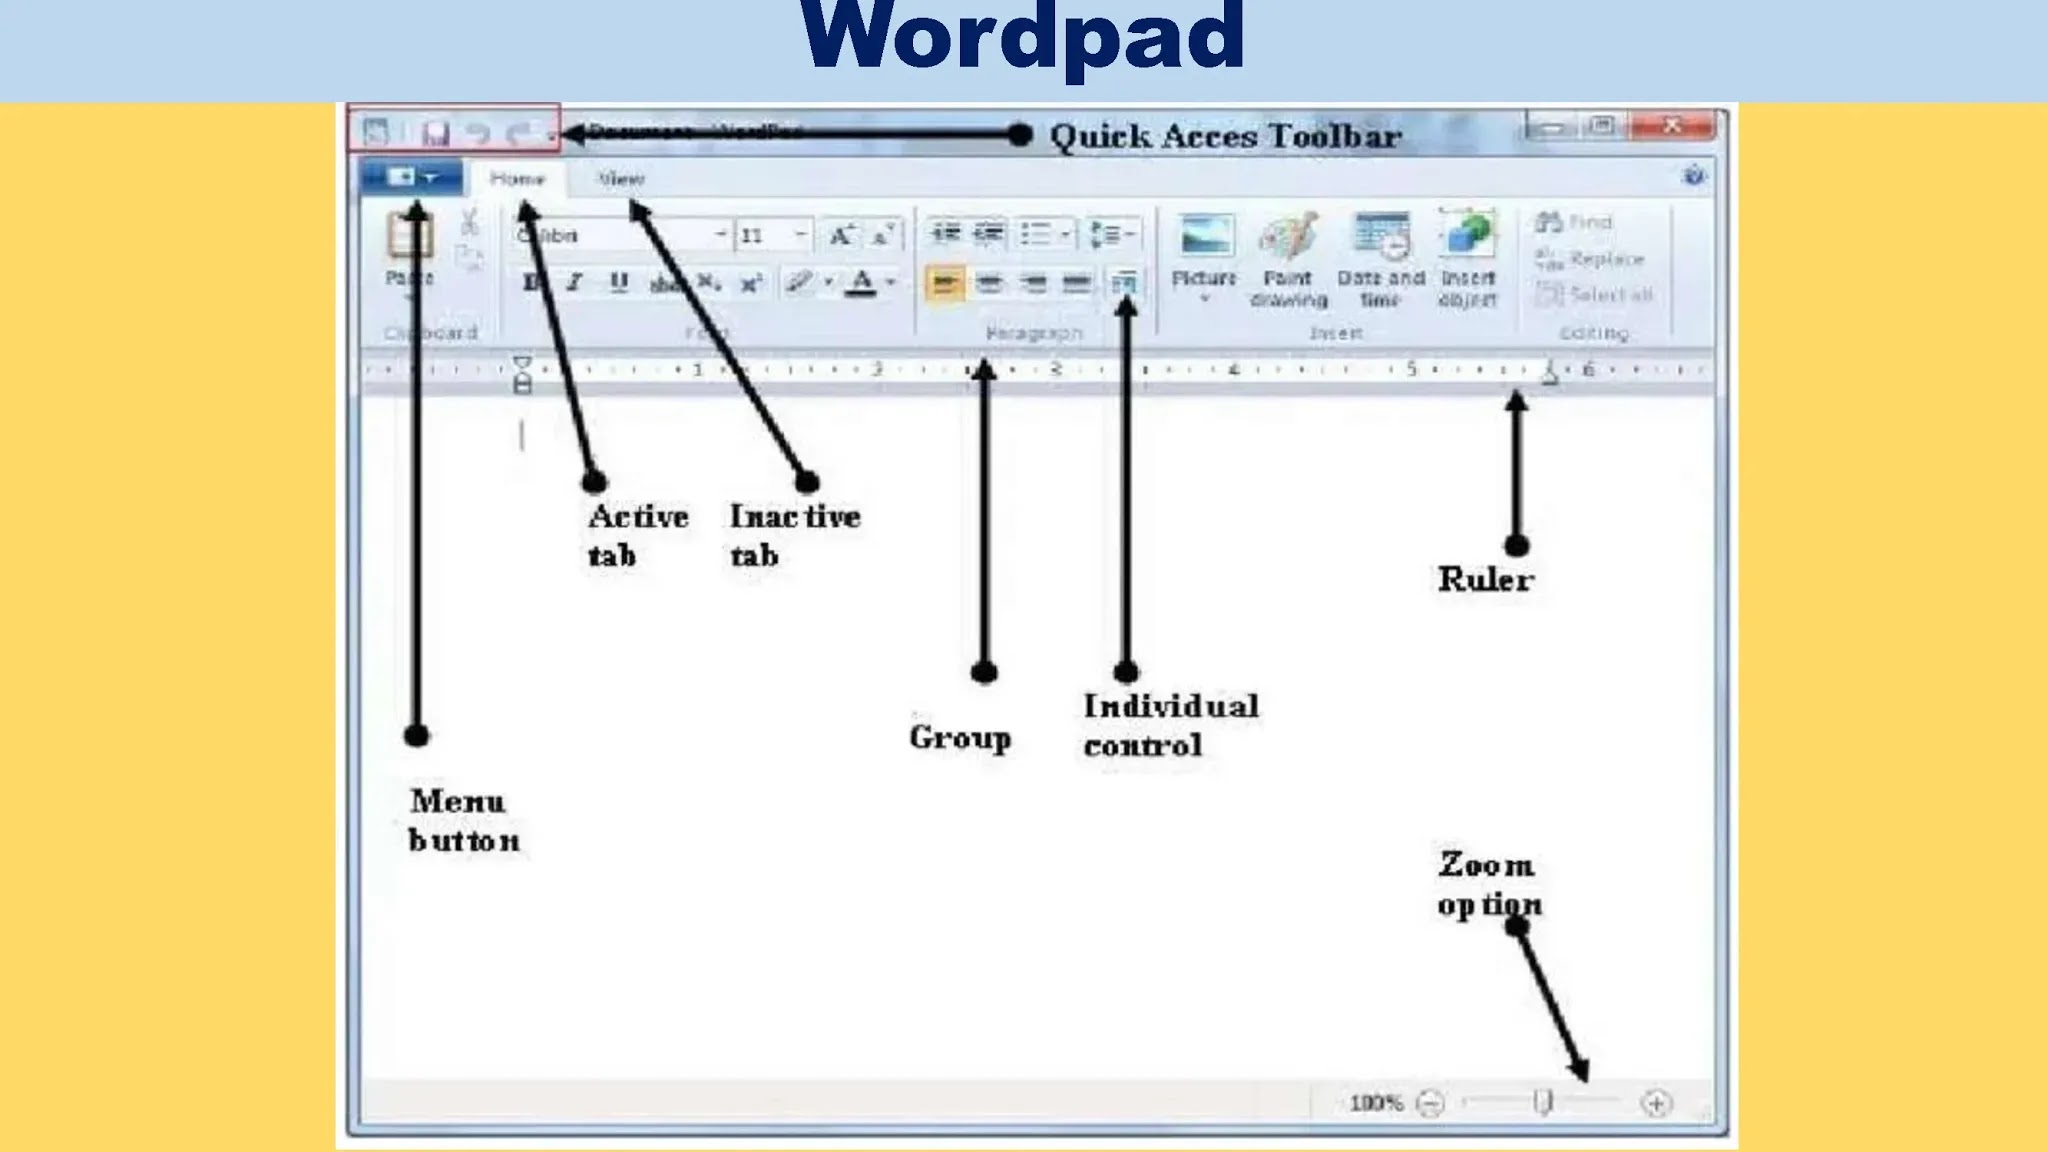
Task: Switch to the View tab
Action: tap(620, 178)
